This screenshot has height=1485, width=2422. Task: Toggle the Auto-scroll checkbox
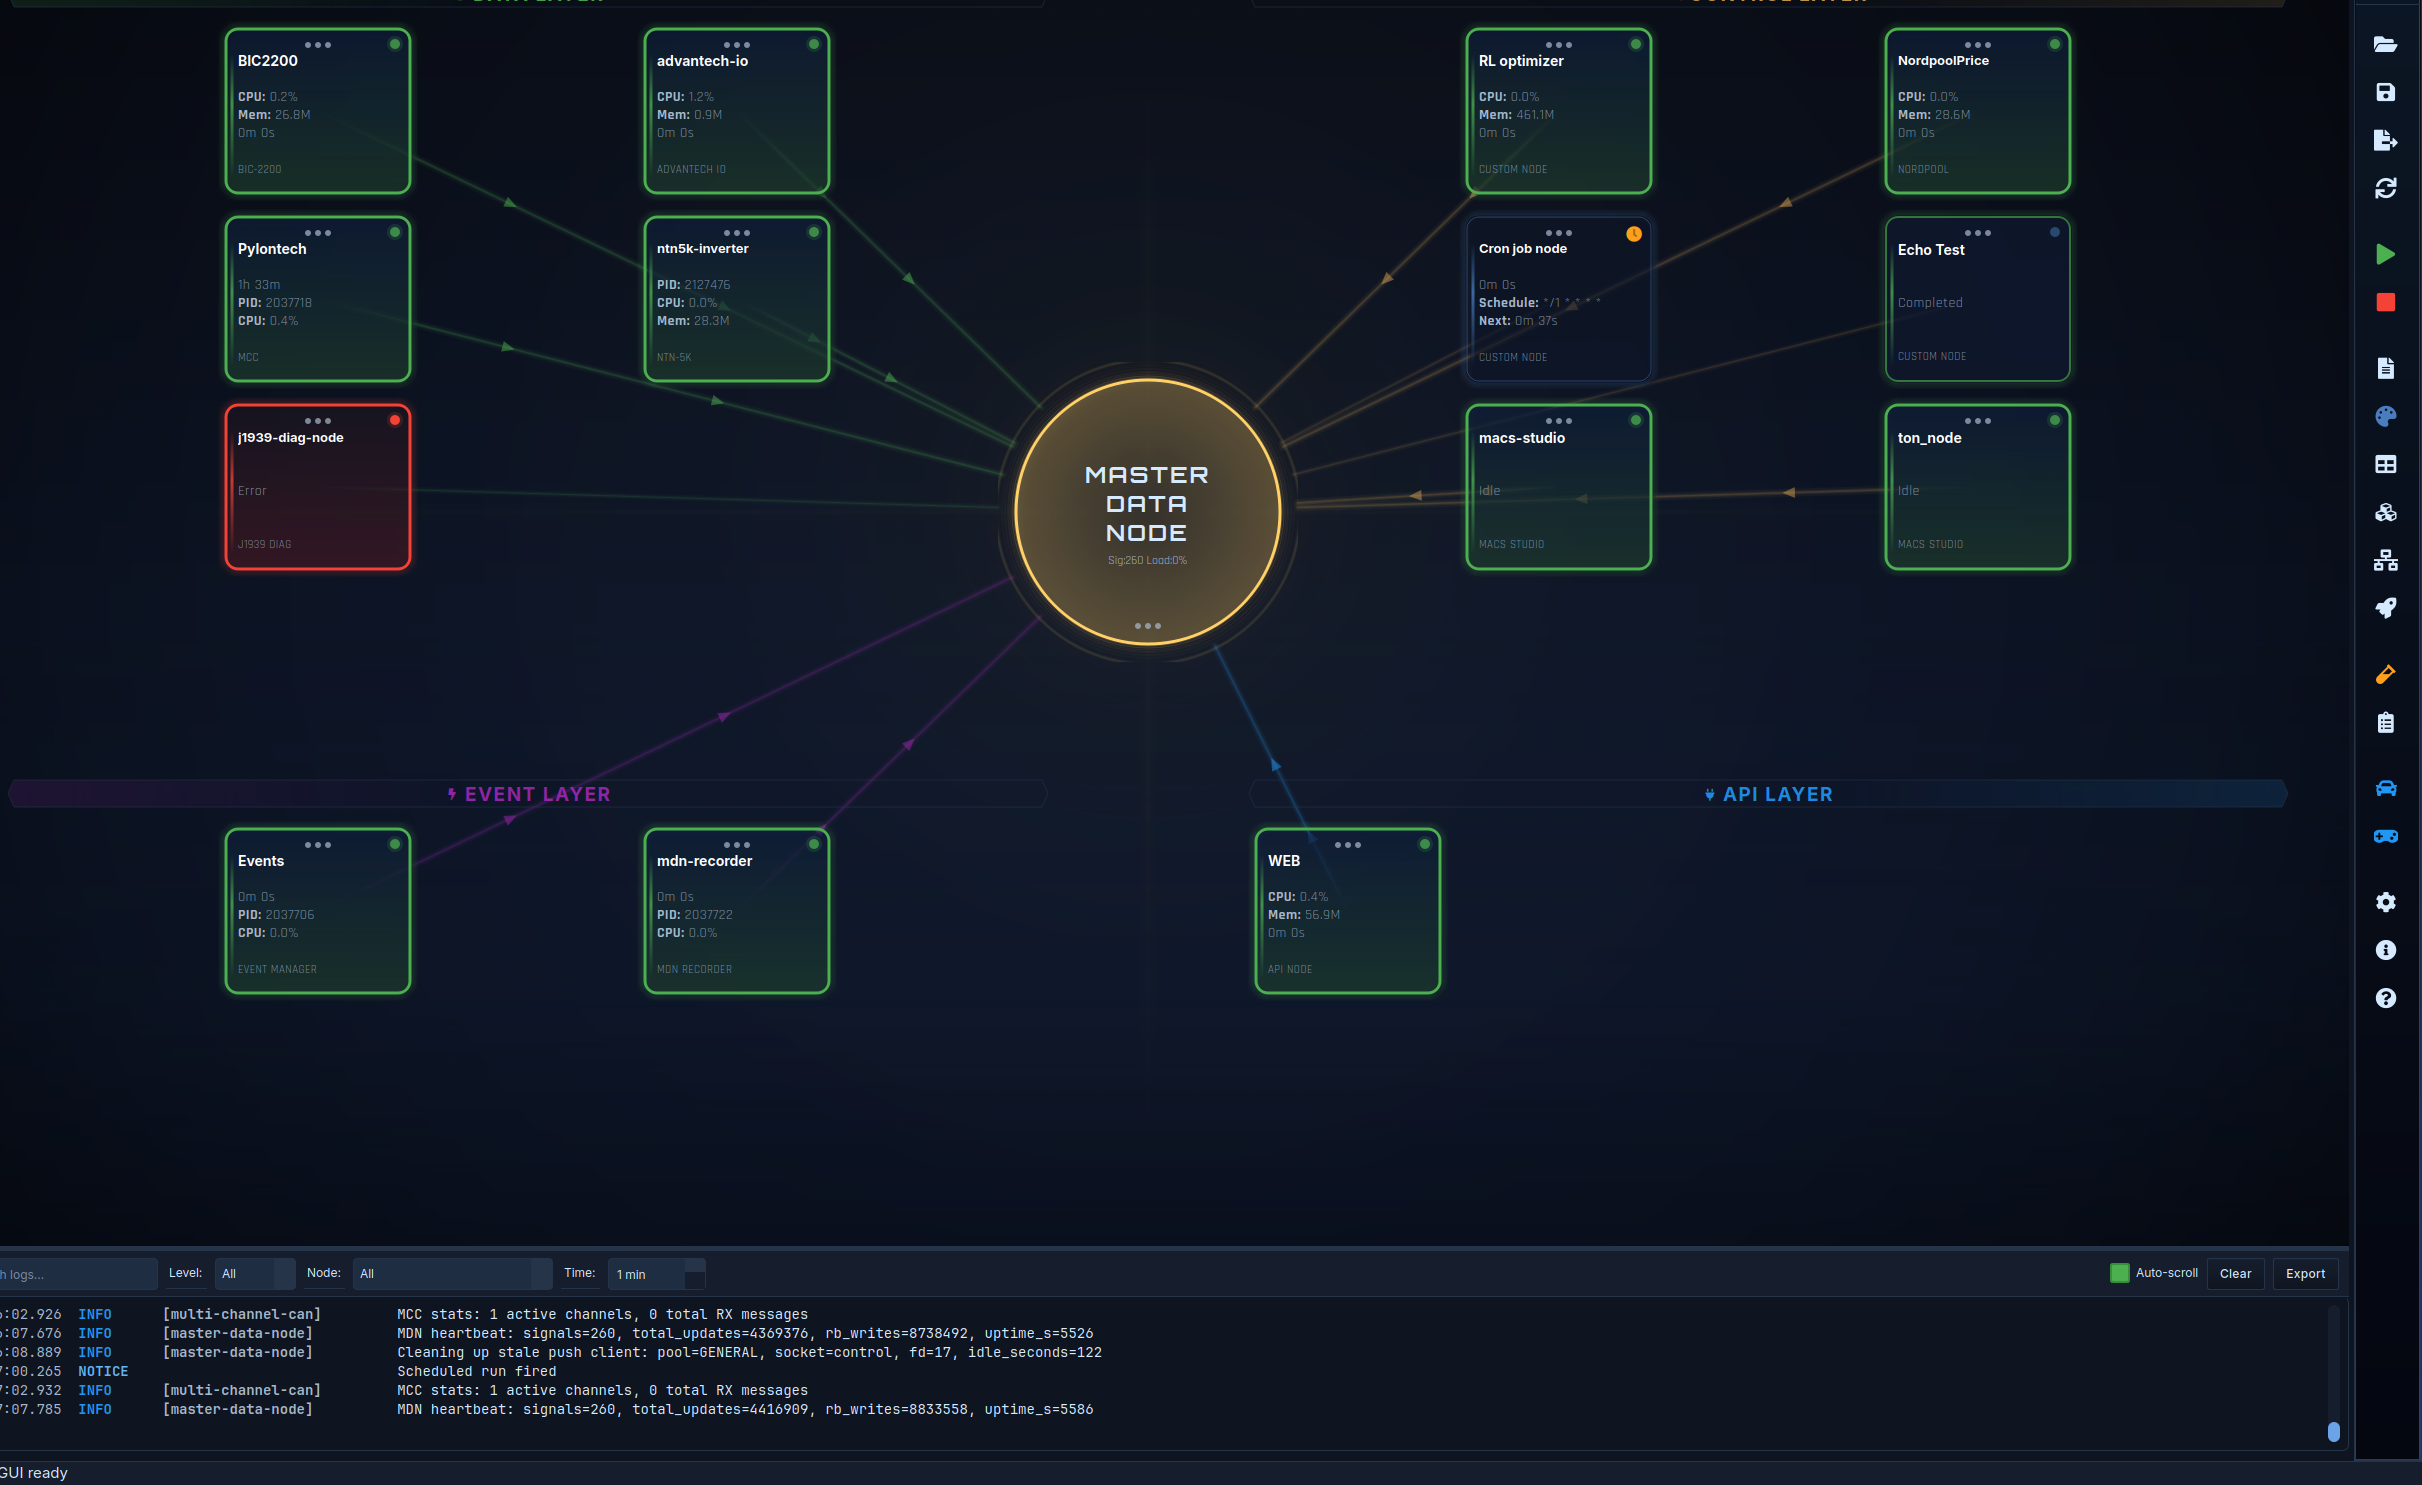(2119, 1273)
